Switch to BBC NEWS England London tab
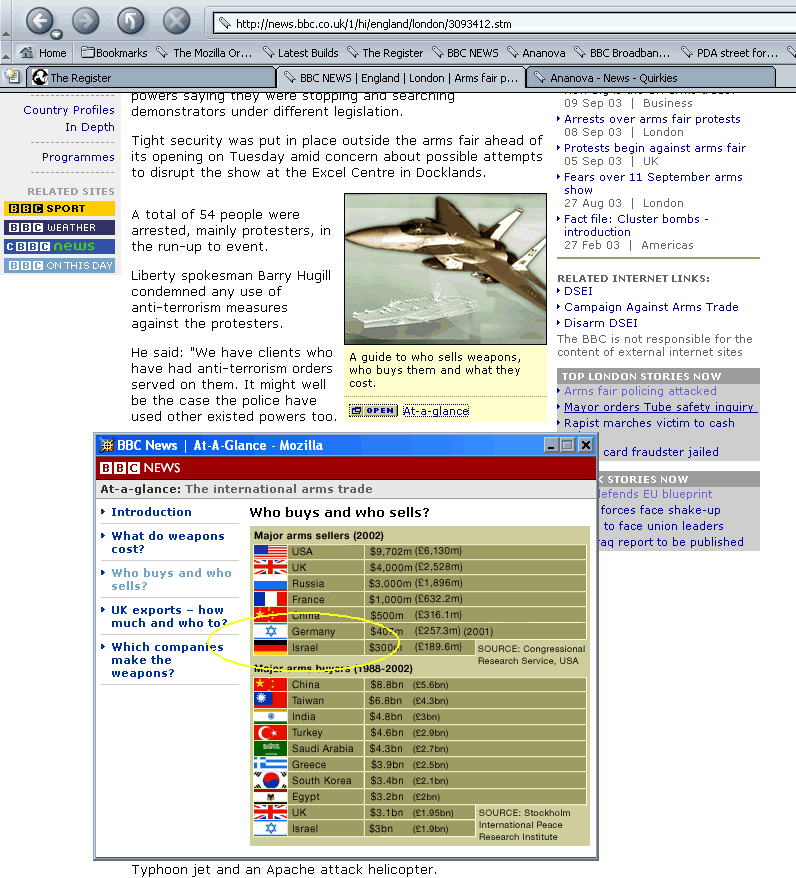The width and height of the screenshot is (796, 878). point(401,77)
